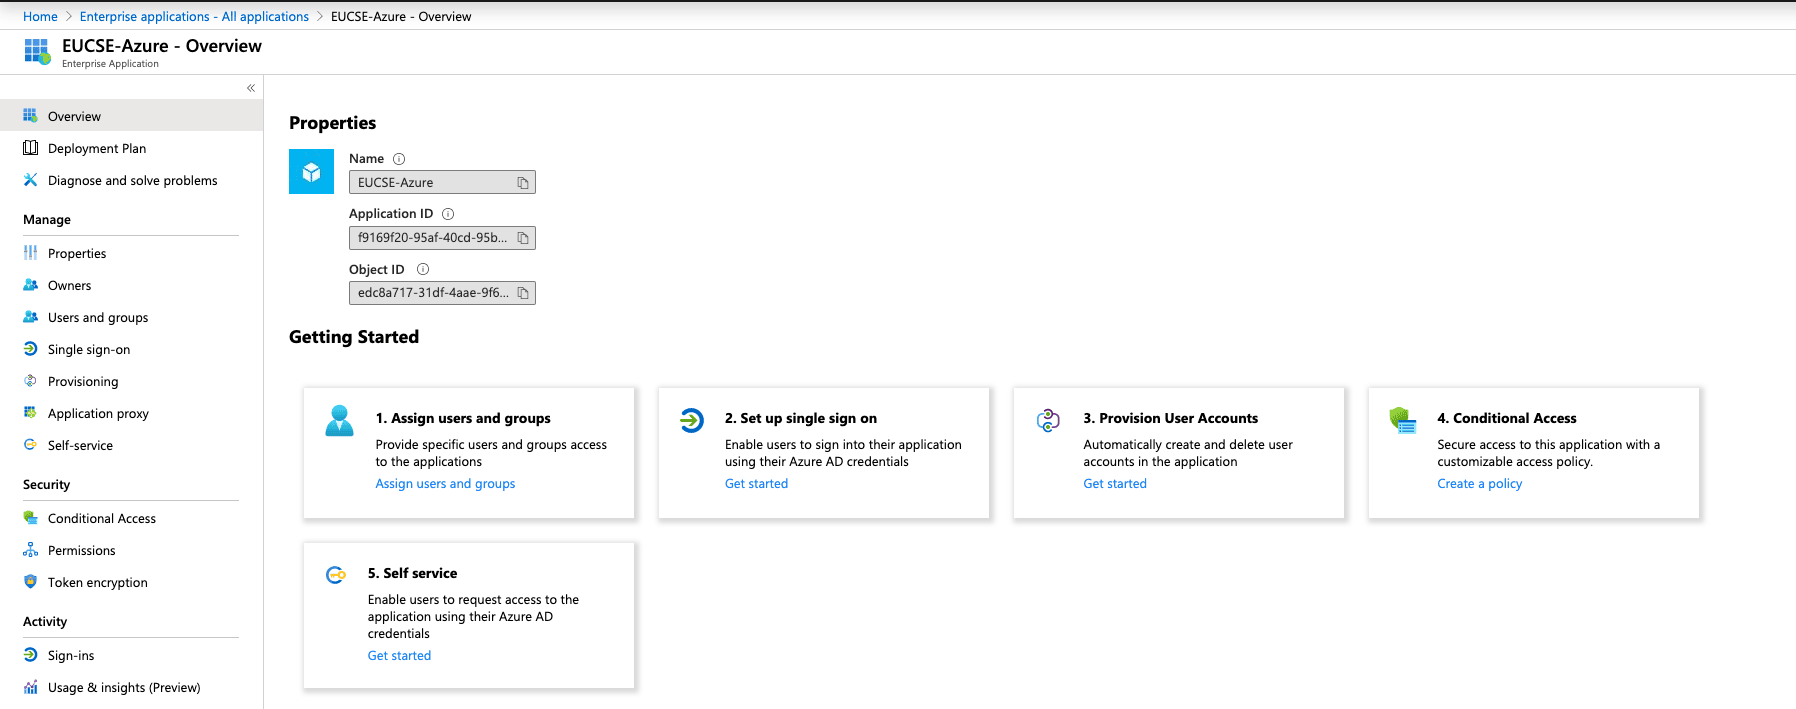The height and width of the screenshot is (709, 1796).
Task: Click the Owners people icon
Action: pos(30,285)
